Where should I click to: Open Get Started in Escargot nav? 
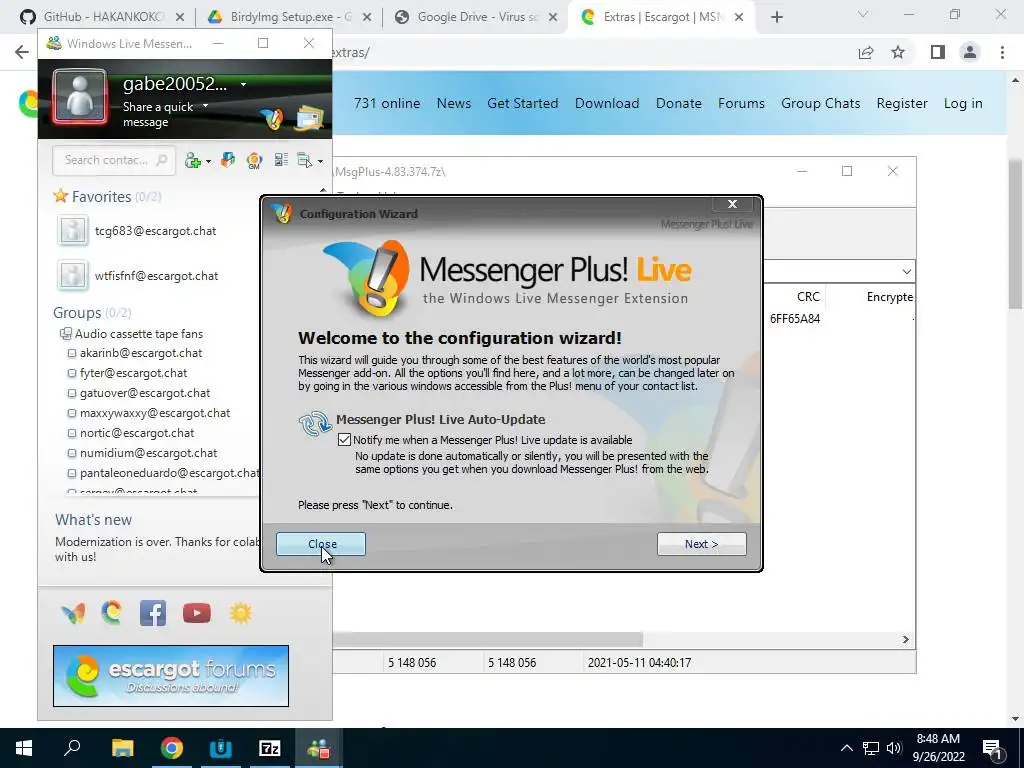click(522, 103)
